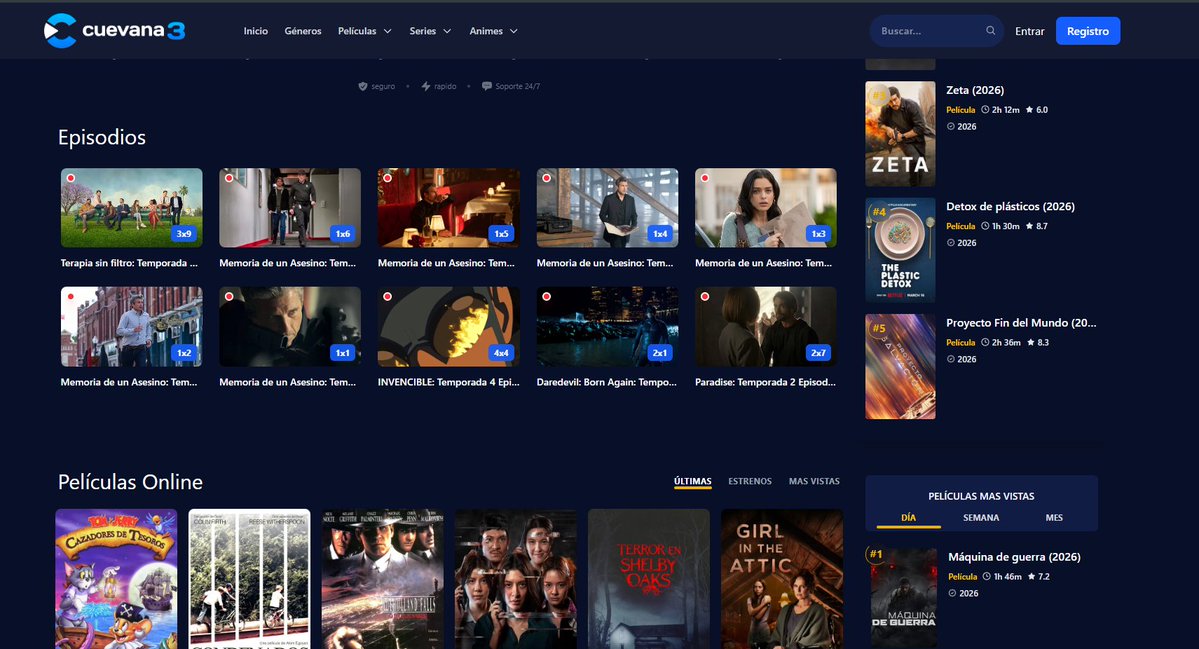Expand the Películas dropdown menu
This screenshot has height=649, width=1199.
tap(365, 31)
